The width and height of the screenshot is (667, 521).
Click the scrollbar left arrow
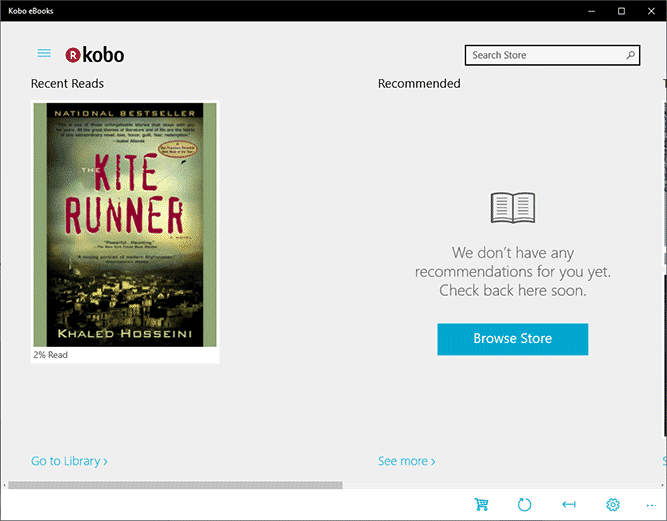(x=4, y=485)
